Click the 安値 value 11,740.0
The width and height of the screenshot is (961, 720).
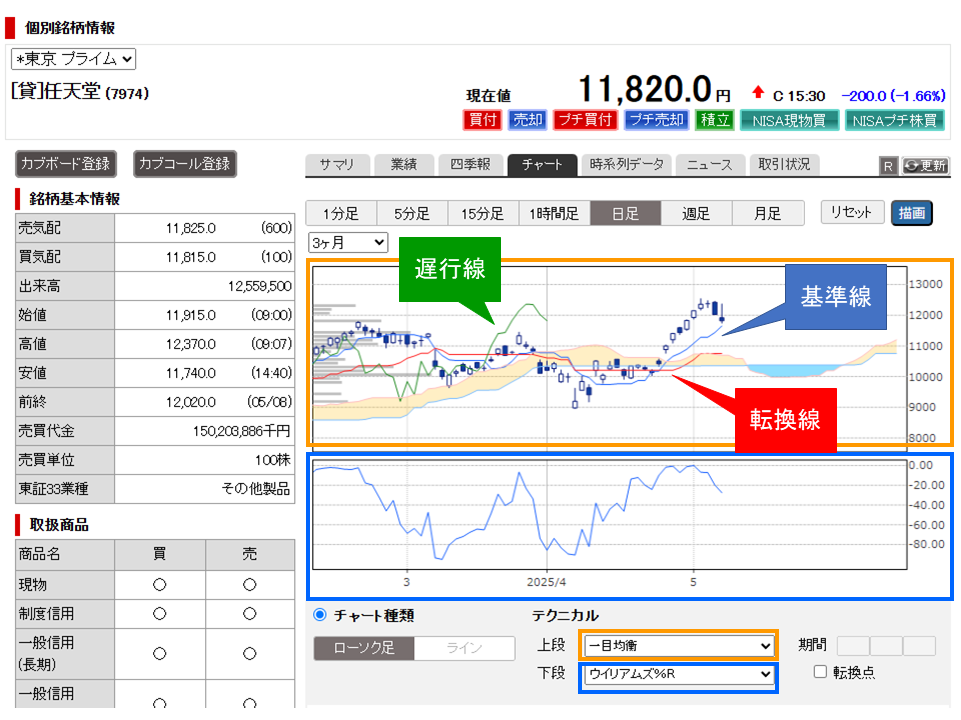click(191, 373)
